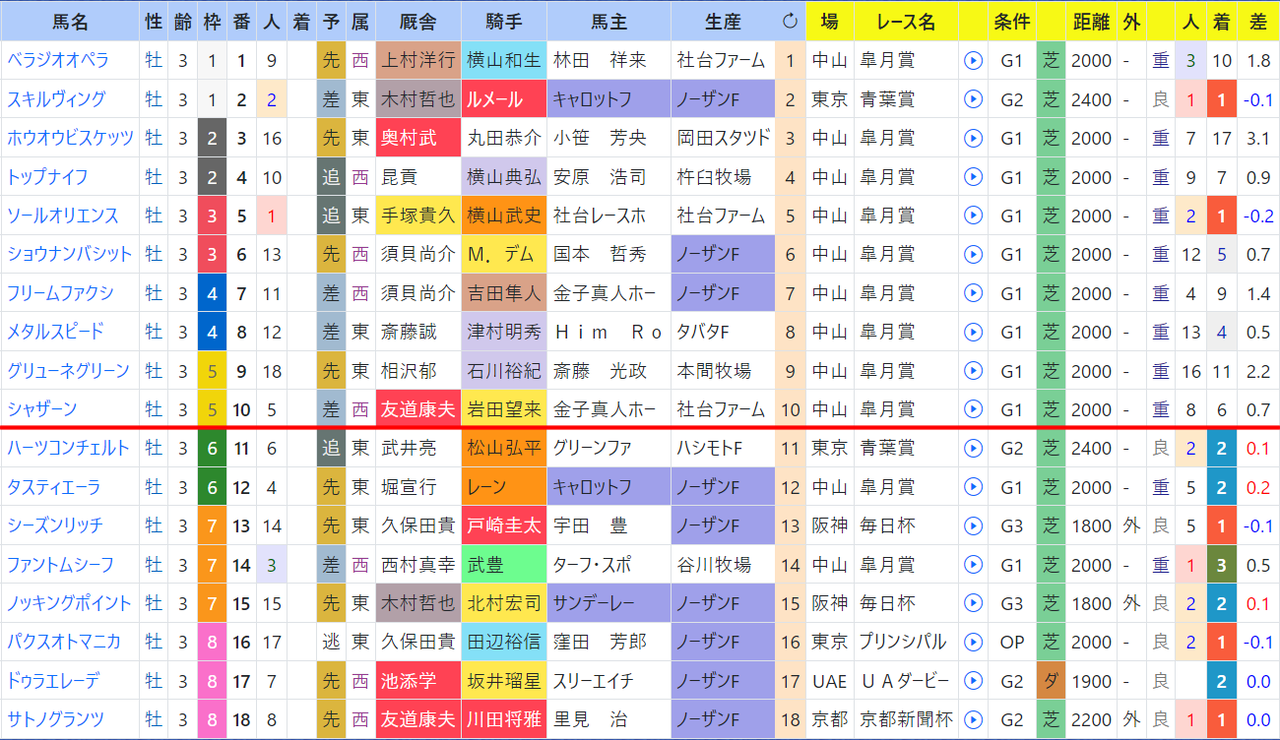Open the horse page for ベラジオオペラ
Screen dimensions: 1280x740
[58, 60]
